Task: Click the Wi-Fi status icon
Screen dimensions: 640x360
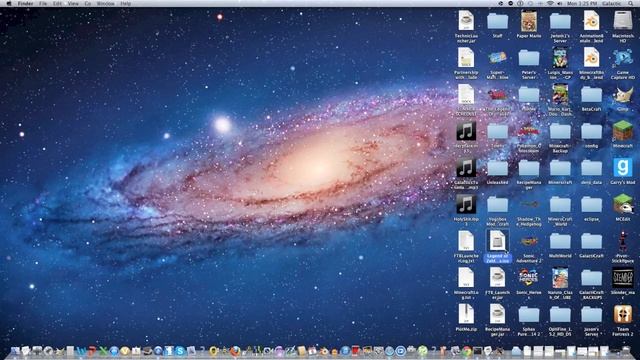Action: 550,3
